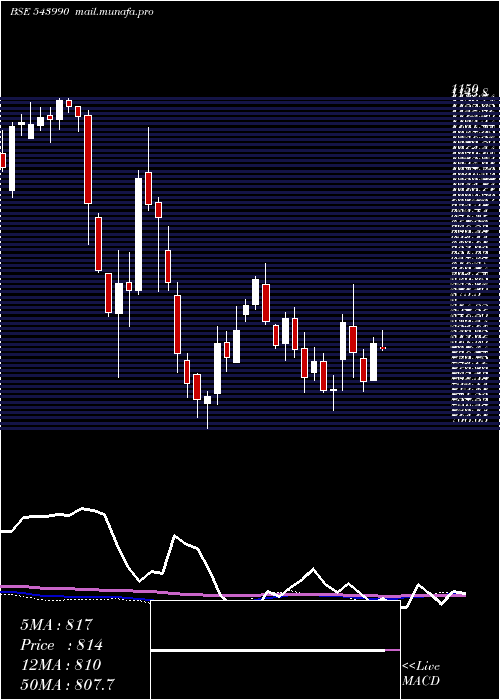Click the '50MA : 807.7' value
Image resolution: width=500 pixels, height=700 pixels.
click(67, 684)
